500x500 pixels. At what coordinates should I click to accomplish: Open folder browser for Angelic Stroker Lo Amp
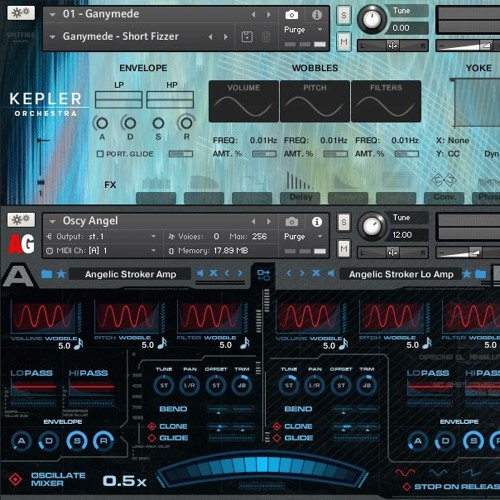coord(481,274)
